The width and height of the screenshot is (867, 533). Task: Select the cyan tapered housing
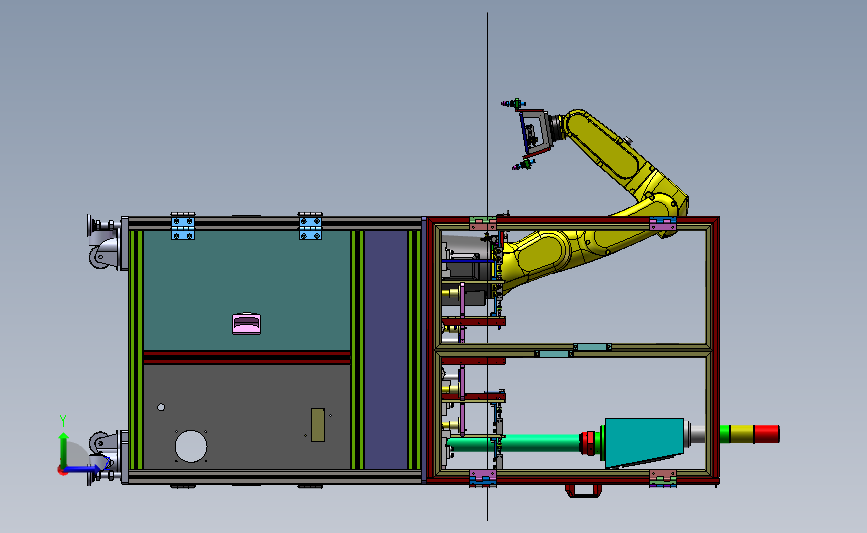[x=644, y=442]
